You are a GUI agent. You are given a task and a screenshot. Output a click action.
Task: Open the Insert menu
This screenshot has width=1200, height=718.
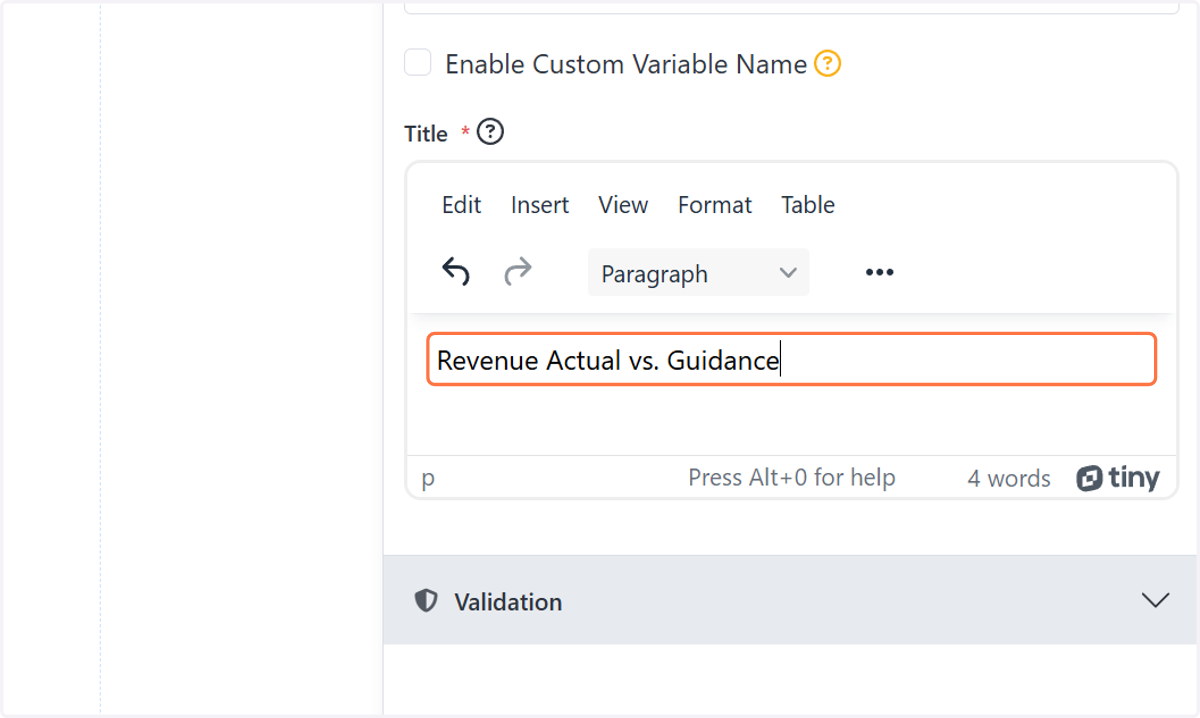pyautogui.click(x=539, y=205)
